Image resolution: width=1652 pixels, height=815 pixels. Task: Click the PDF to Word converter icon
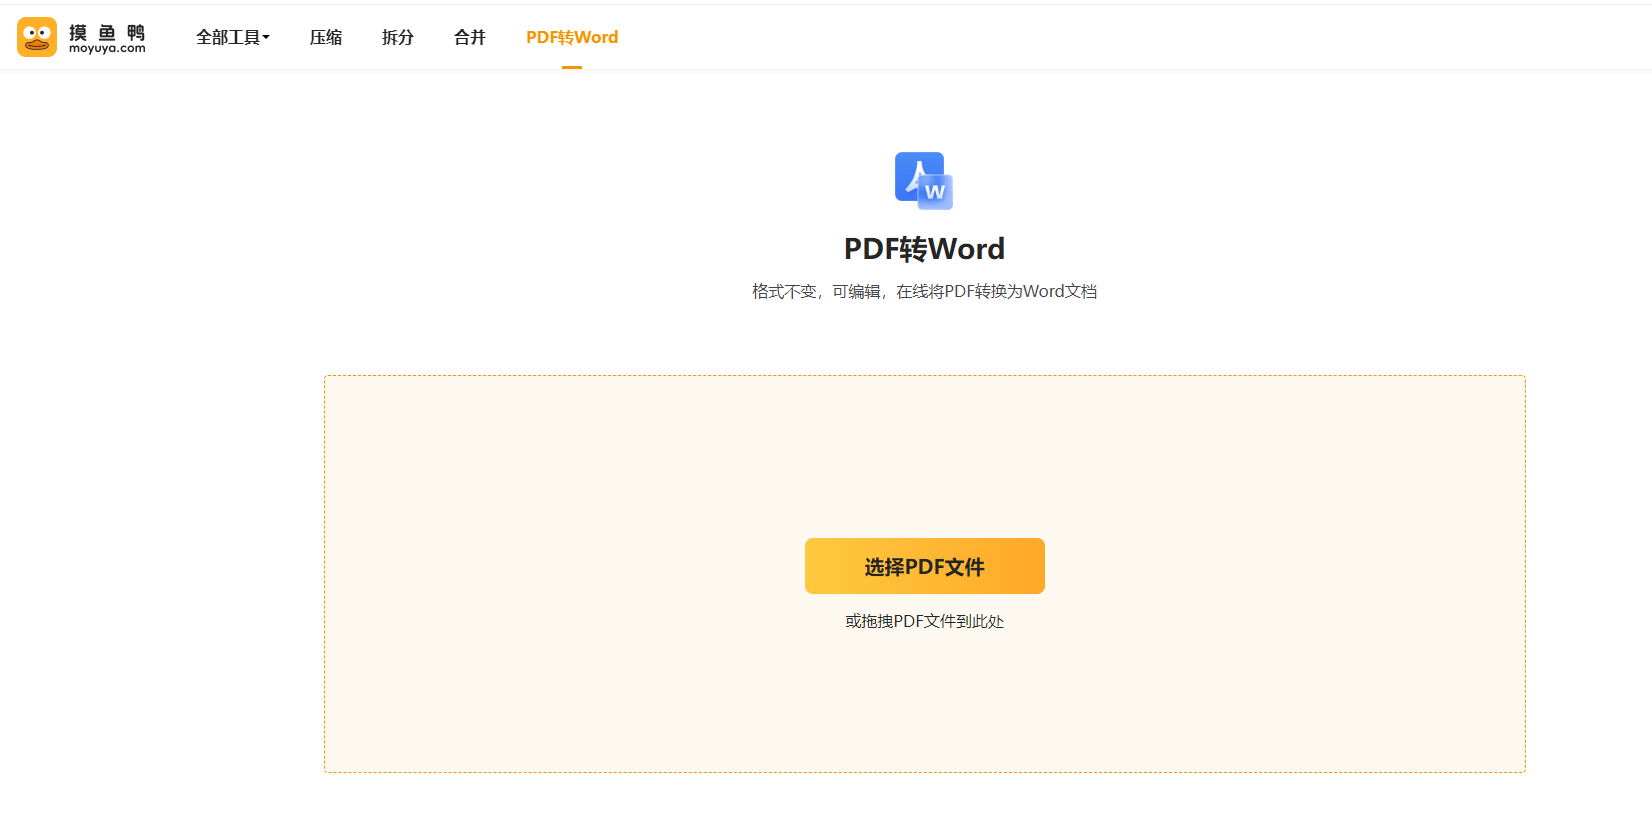924,181
